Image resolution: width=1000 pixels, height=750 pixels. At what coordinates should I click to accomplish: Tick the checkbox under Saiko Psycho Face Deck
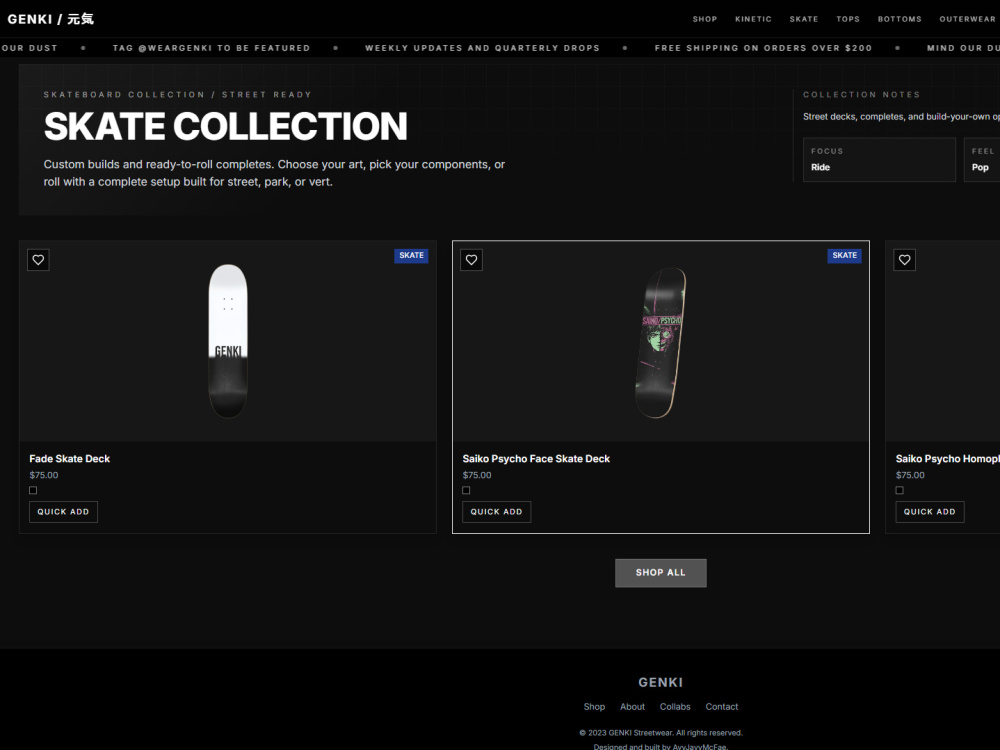pyautogui.click(x=466, y=490)
